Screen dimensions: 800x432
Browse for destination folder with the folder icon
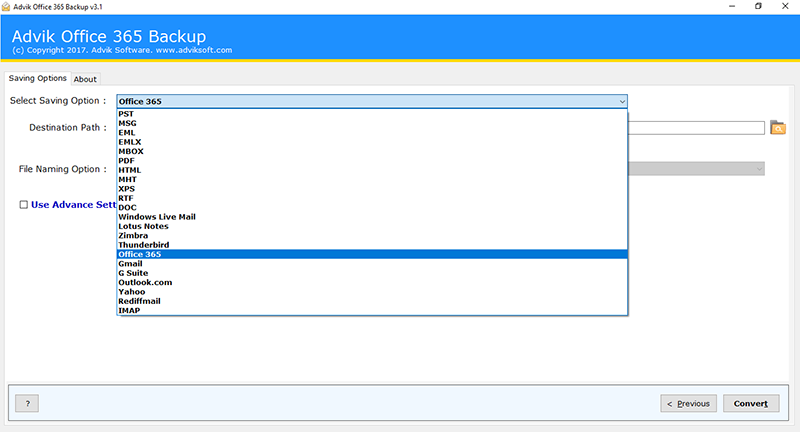(x=778, y=128)
